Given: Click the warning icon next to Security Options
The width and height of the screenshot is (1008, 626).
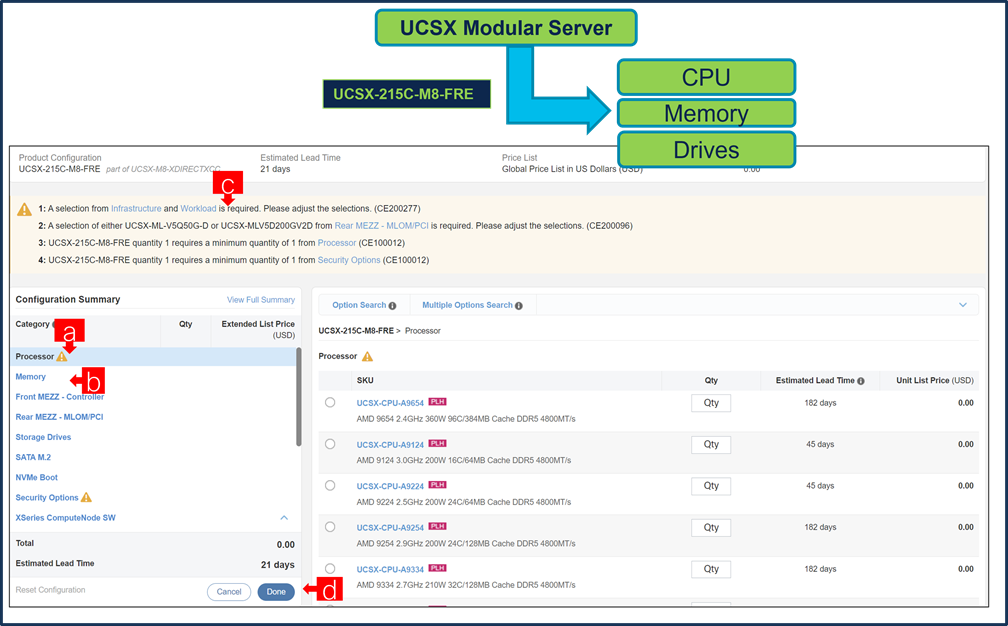Looking at the screenshot, I should 86,497.
